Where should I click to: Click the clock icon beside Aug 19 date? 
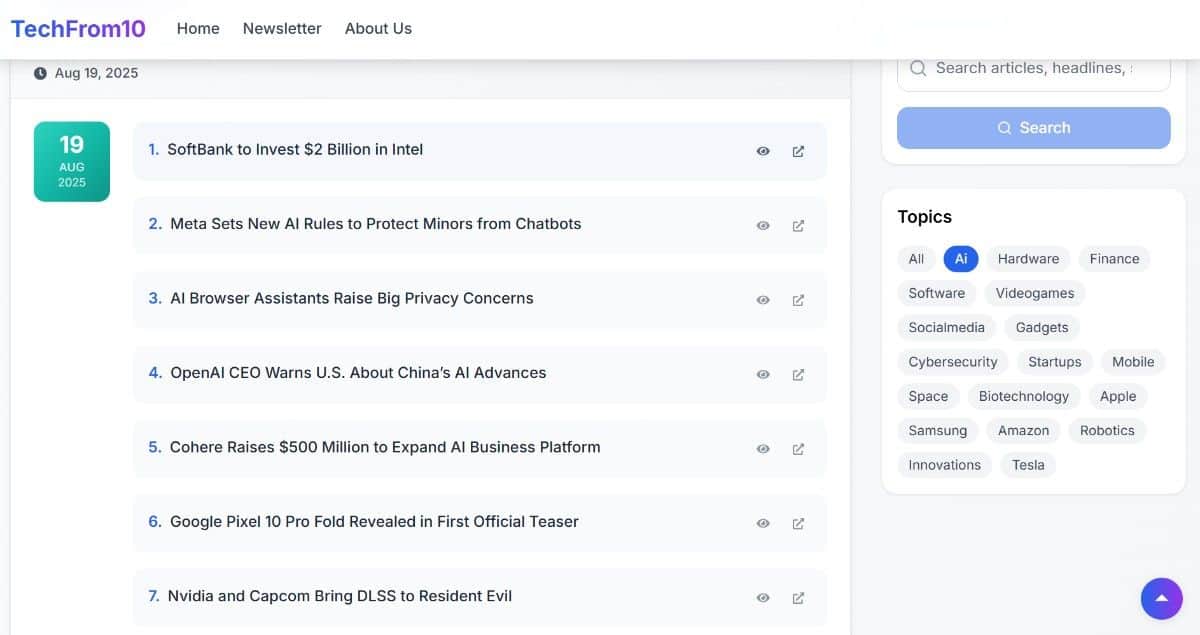click(38, 72)
